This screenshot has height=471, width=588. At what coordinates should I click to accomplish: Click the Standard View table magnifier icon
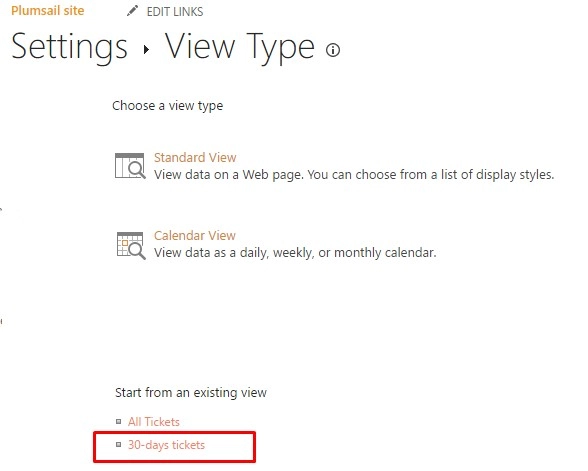[130, 166]
